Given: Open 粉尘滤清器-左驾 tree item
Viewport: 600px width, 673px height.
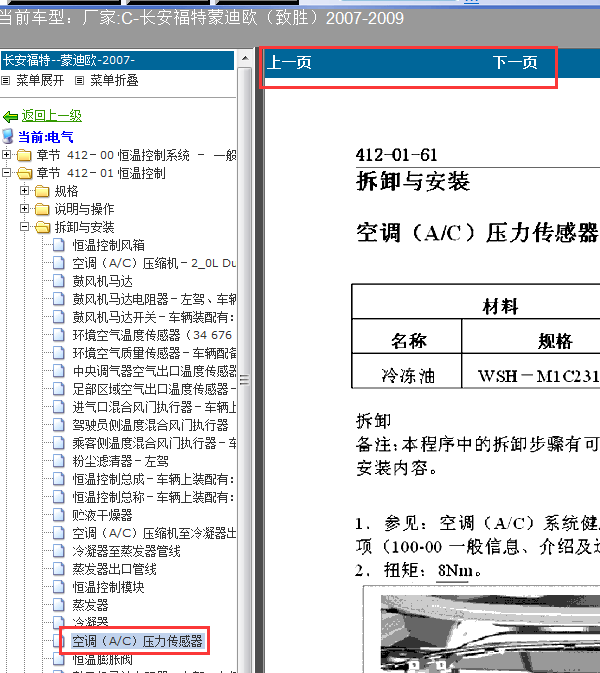Looking at the screenshot, I should pos(120,461).
